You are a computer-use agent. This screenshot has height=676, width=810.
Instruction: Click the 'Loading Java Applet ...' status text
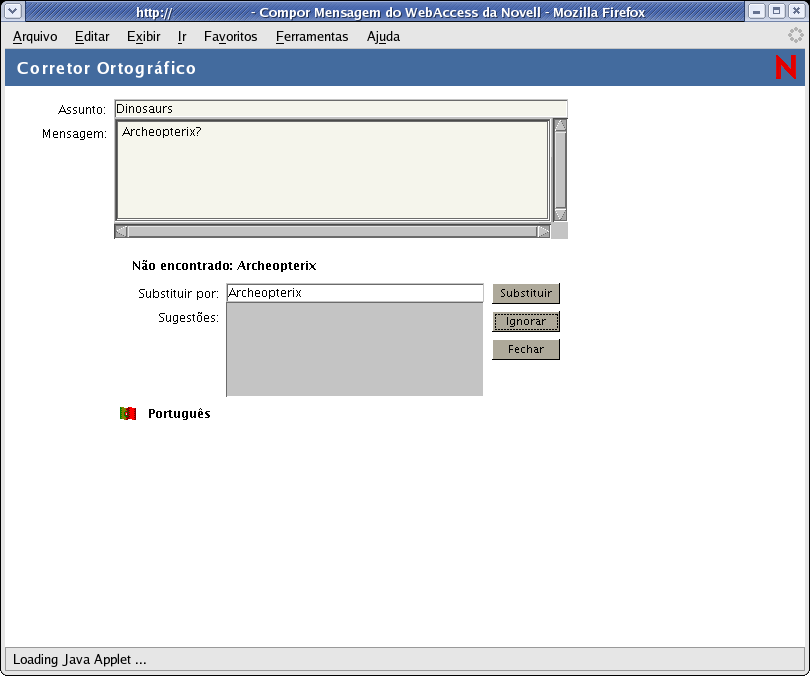[x=80, y=659]
